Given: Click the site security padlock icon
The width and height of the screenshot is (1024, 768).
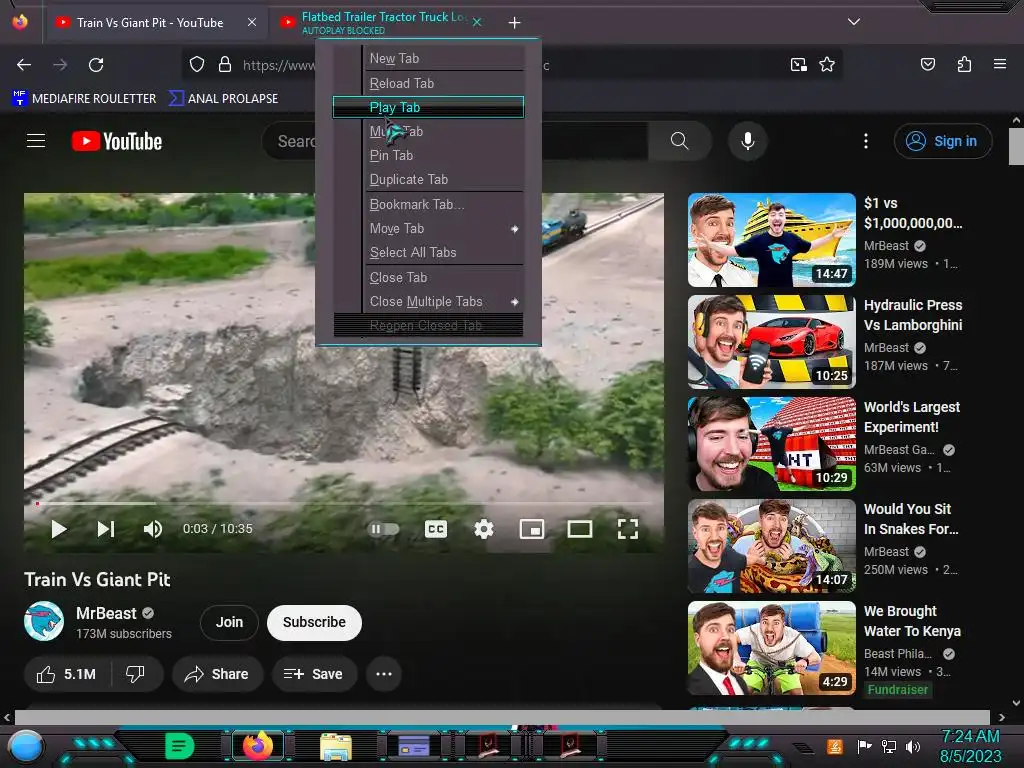Looking at the screenshot, I should (x=225, y=65).
